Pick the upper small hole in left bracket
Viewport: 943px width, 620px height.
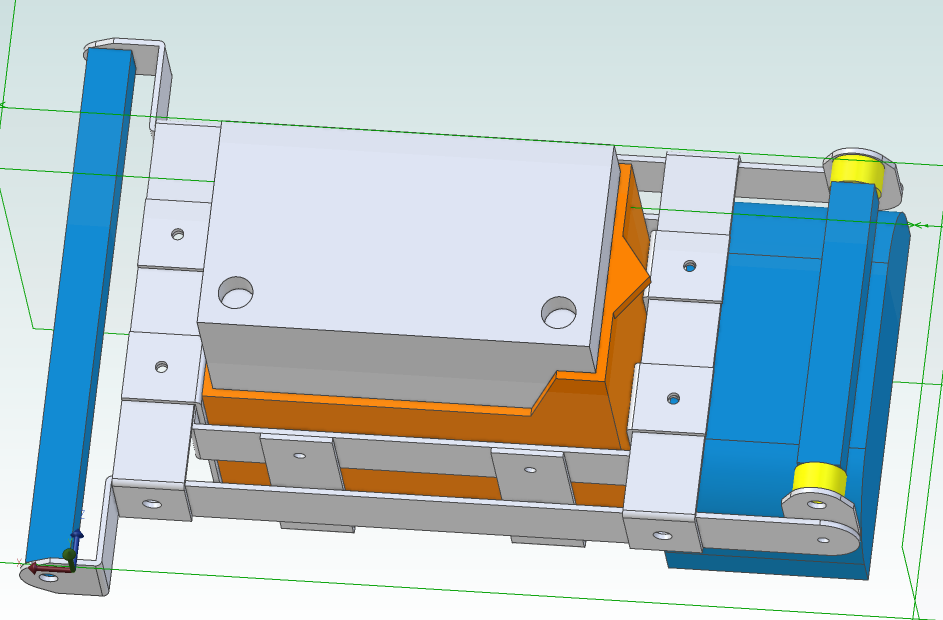pos(177,234)
